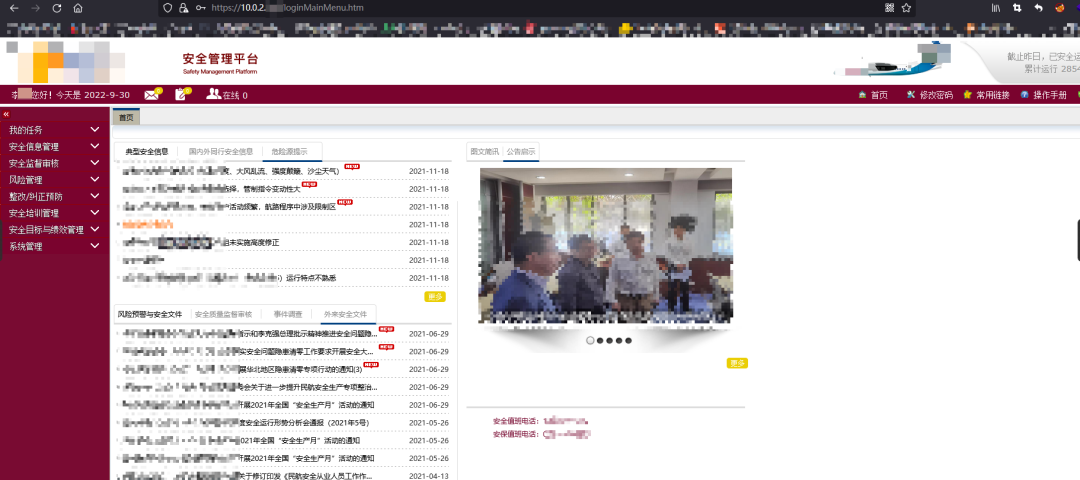
Task: Expand 系统管理 menu chevron
Action: (x=95, y=246)
